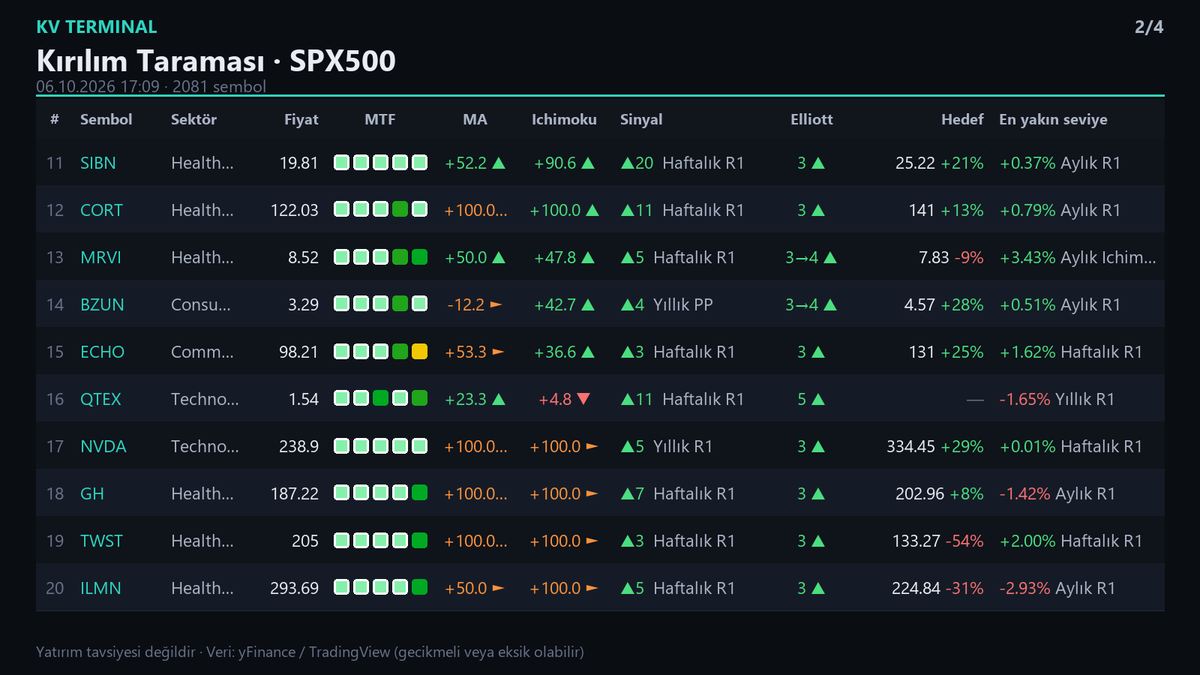1200x675 pixels.
Task: Click the 06.10.2026 17:09 timestamp line
Action: click(151, 87)
